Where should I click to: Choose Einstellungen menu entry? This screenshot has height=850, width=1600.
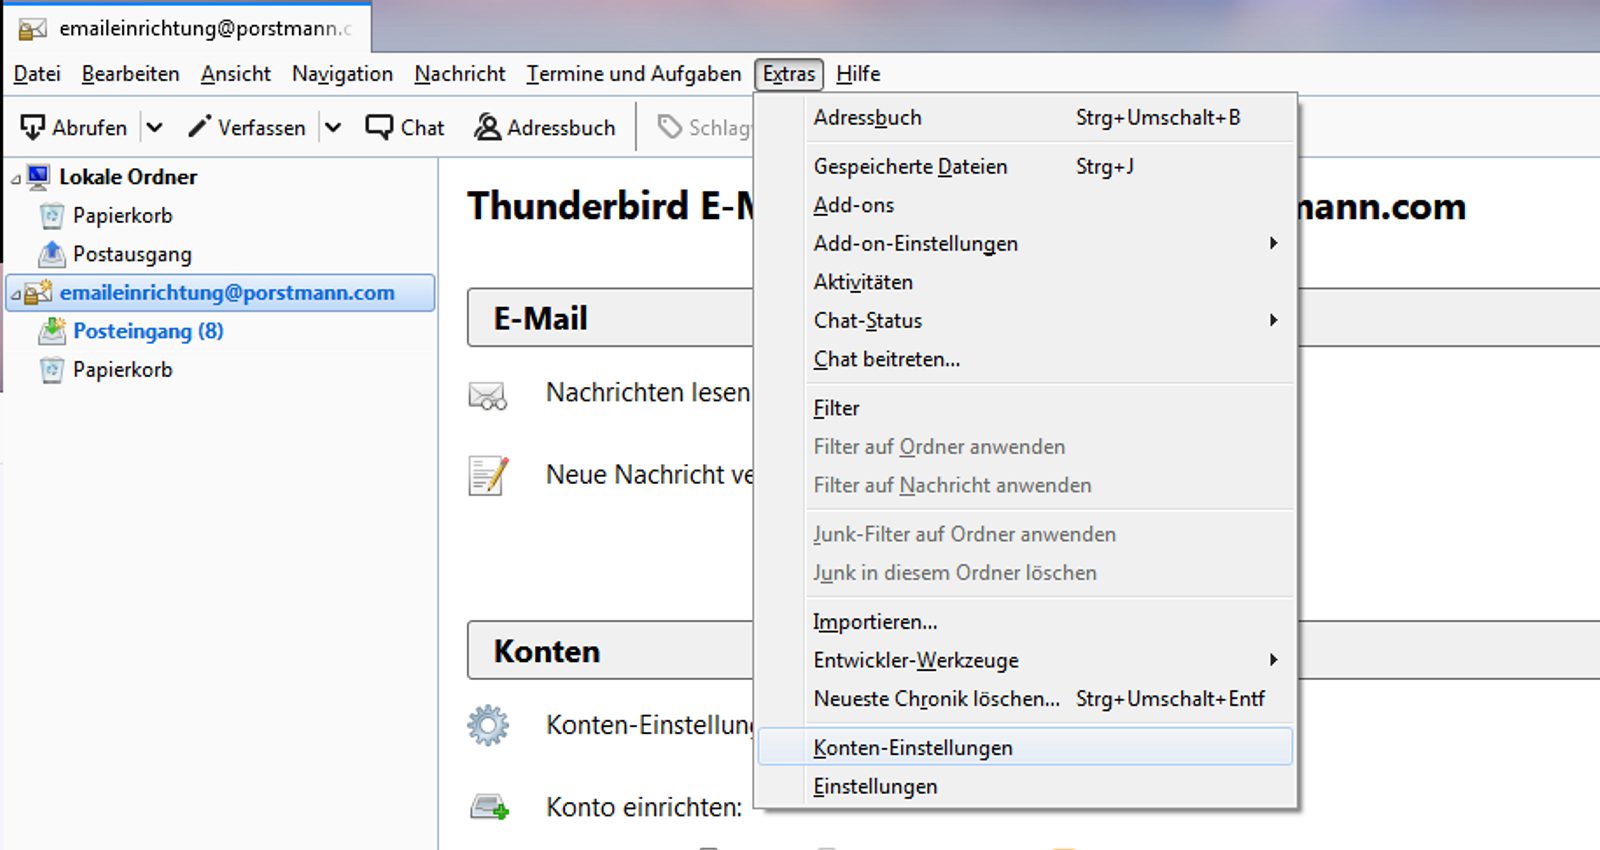point(1025,787)
